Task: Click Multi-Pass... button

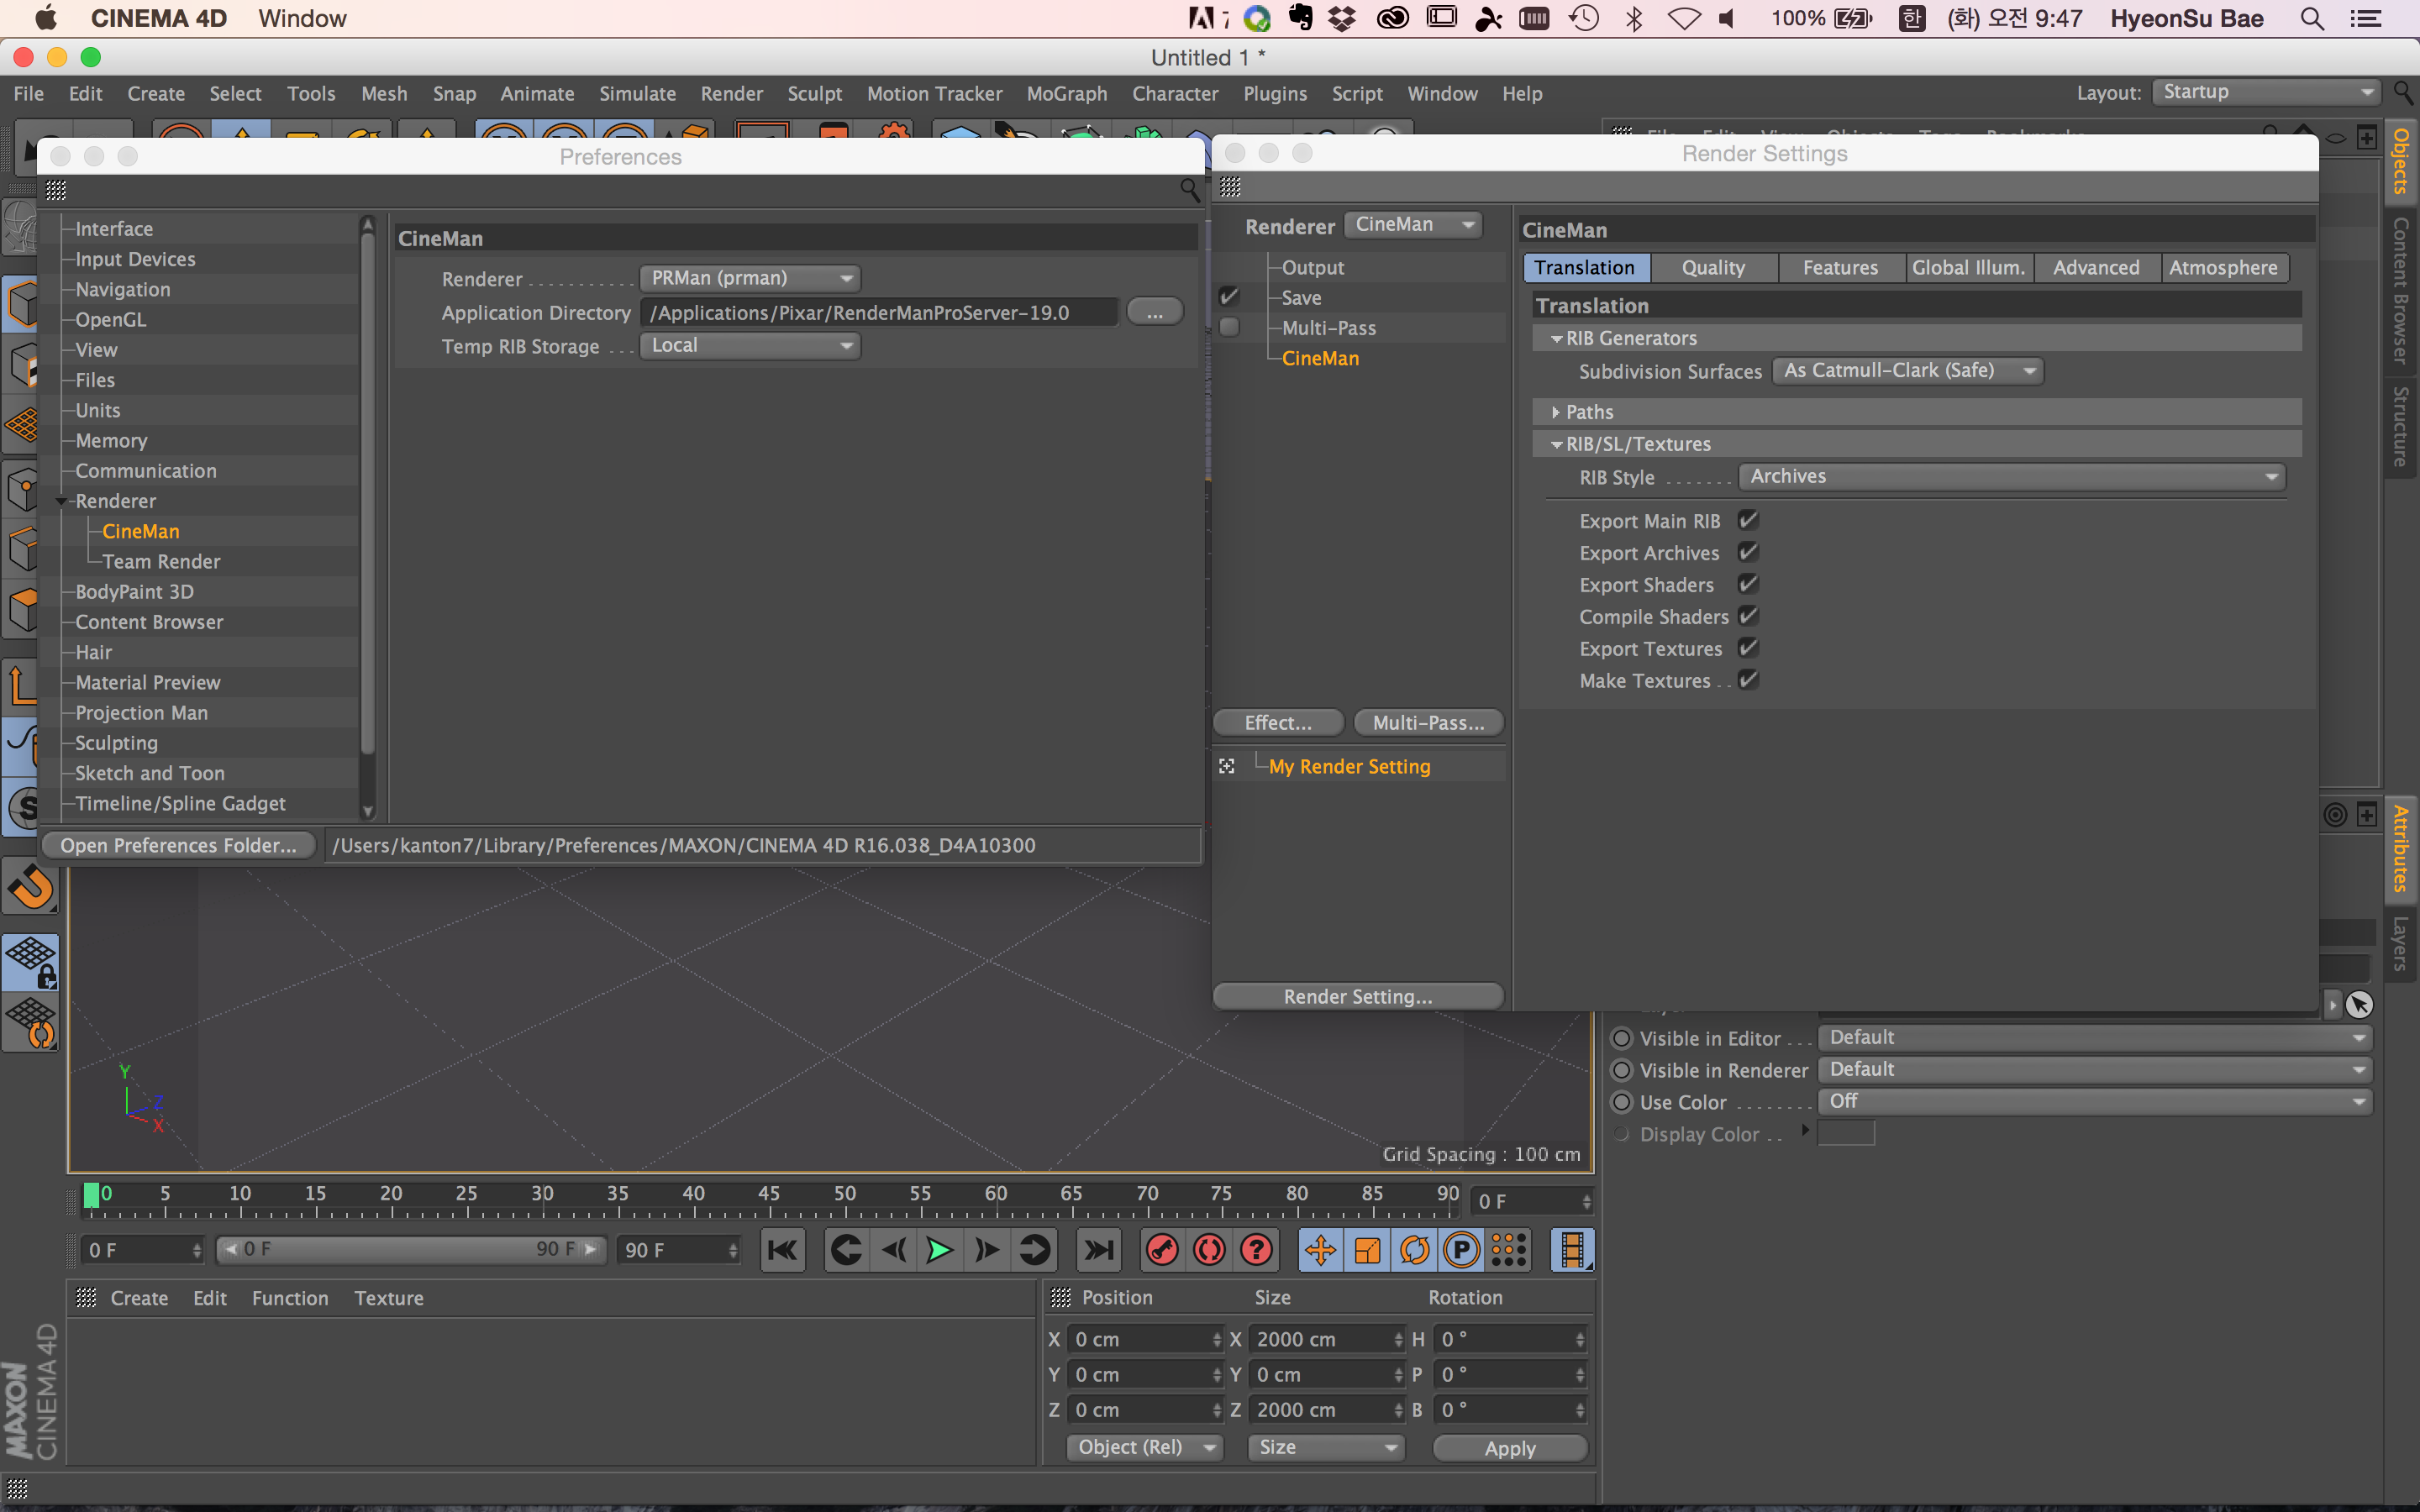Action: point(1428,722)
